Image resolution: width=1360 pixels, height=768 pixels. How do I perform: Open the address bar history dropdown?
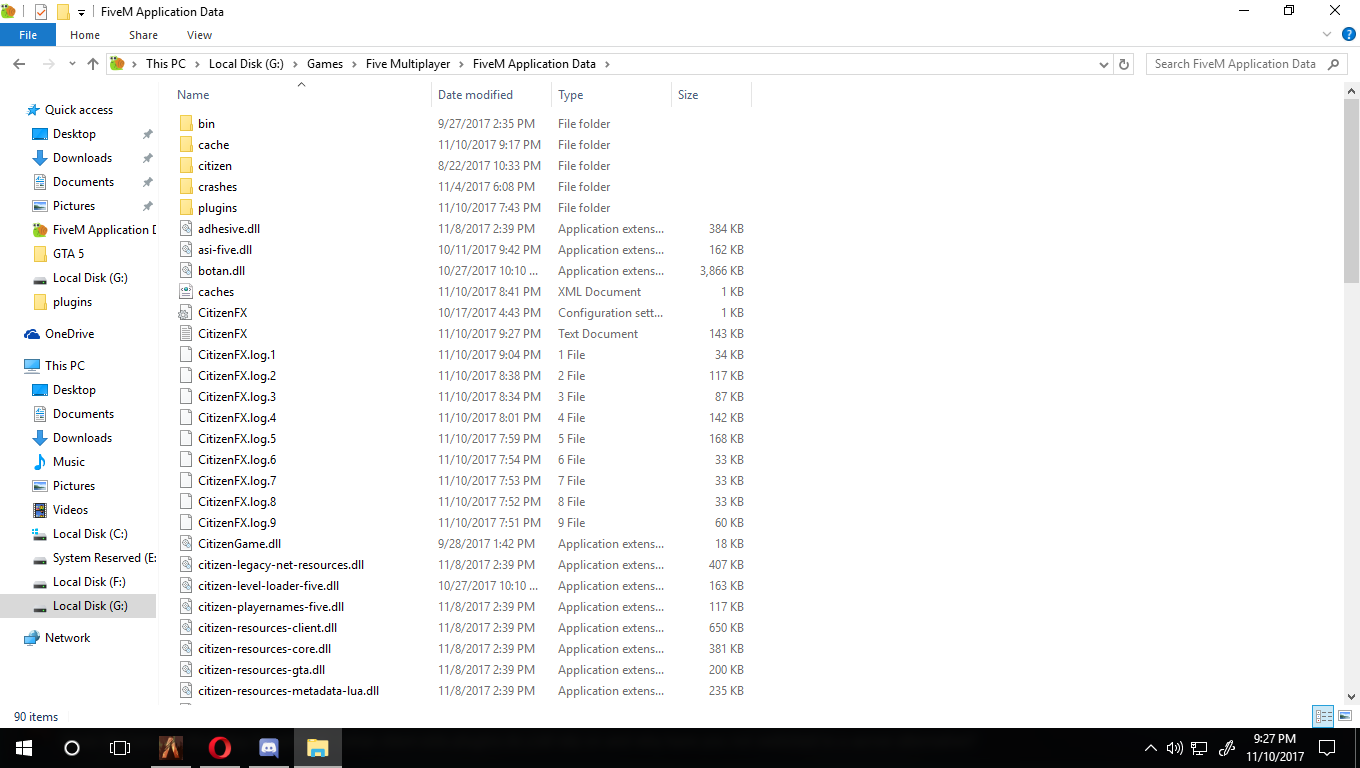coord(1104,64)
